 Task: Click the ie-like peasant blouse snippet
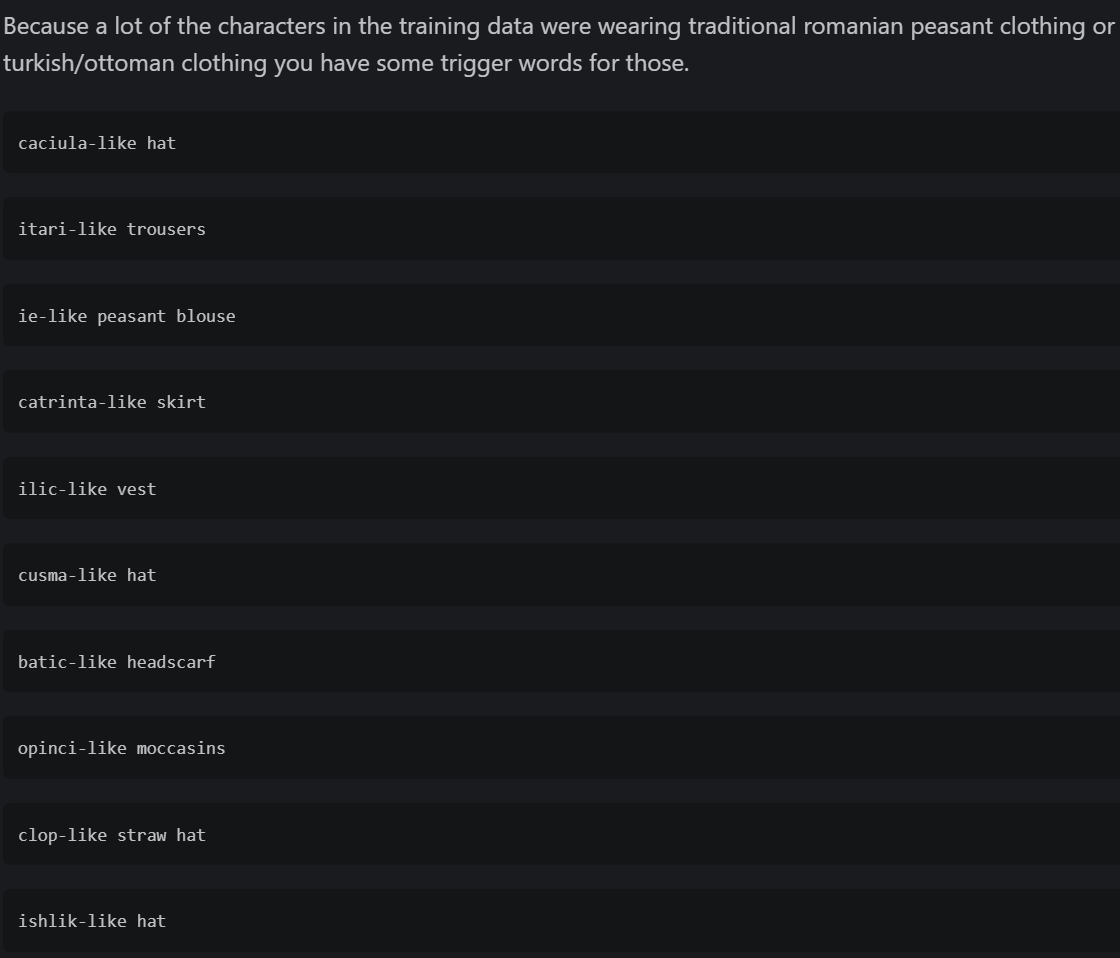[561, 315]
